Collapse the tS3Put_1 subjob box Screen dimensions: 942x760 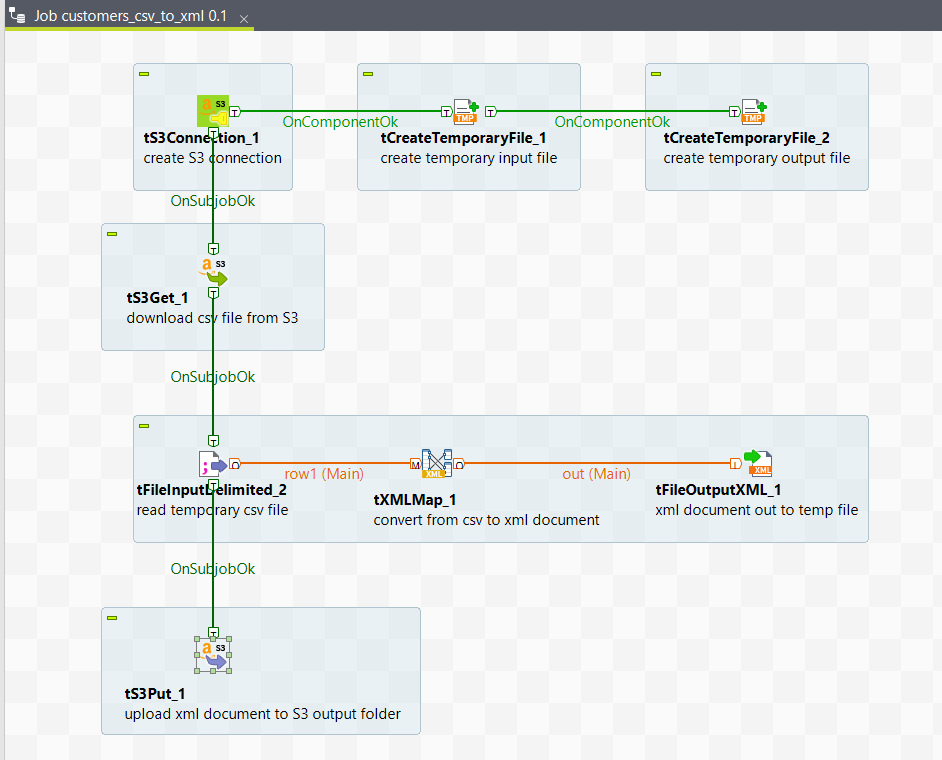pos(112,618)
